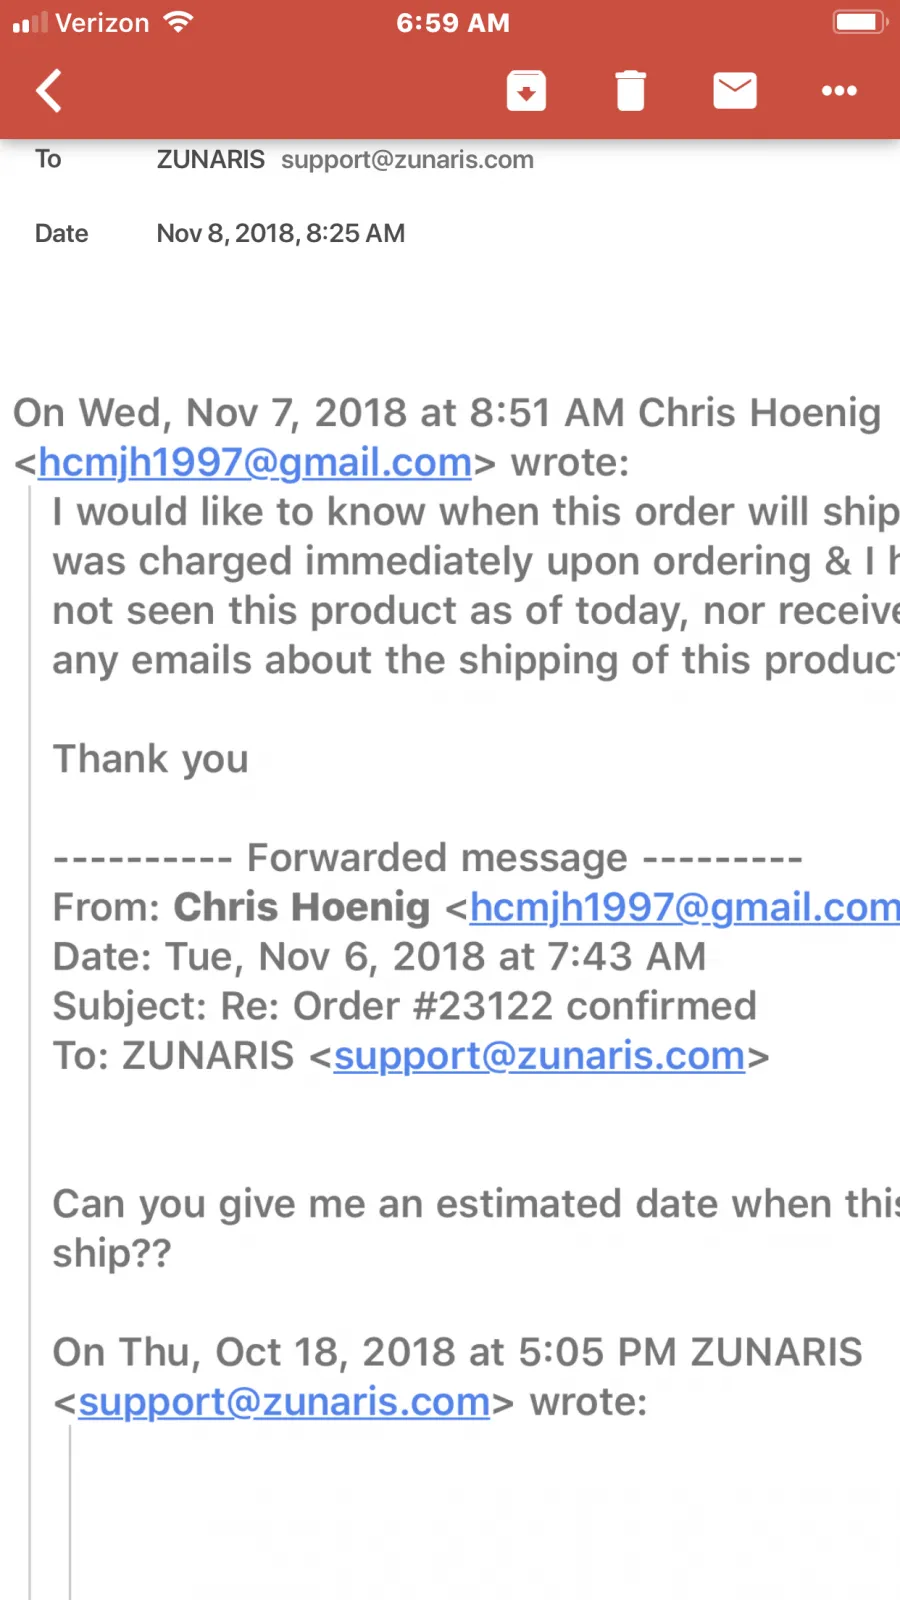Delete the email with trash icon

630,91
